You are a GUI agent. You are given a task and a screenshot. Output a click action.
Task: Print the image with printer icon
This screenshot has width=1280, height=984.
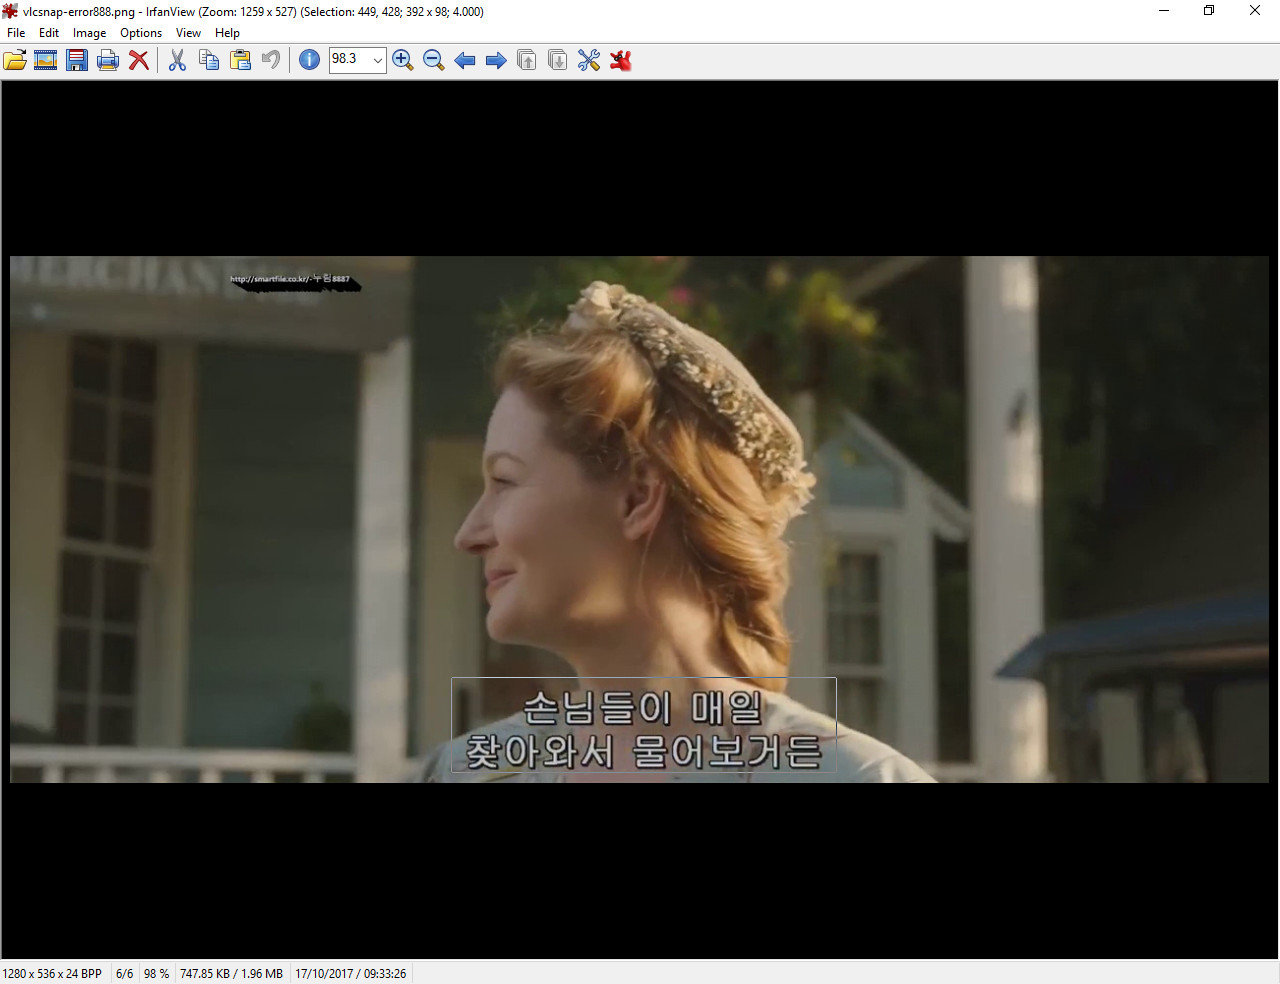coord(108,60)
